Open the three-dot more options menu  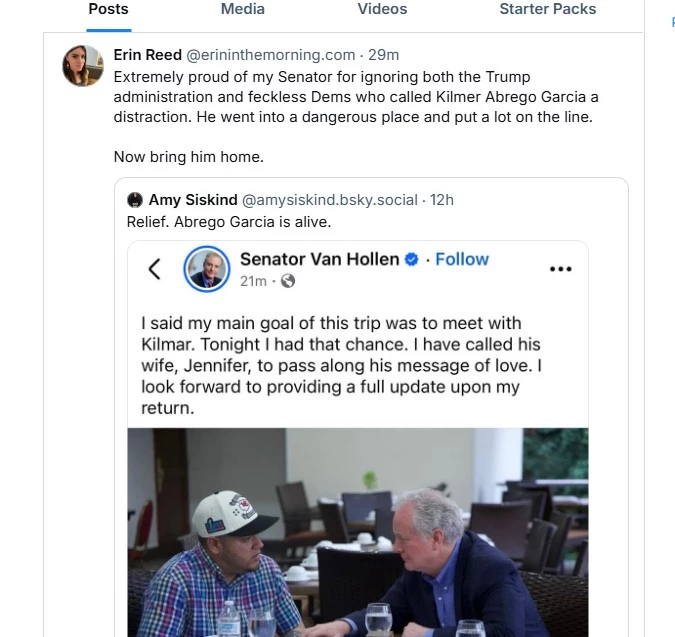[560, 268]
